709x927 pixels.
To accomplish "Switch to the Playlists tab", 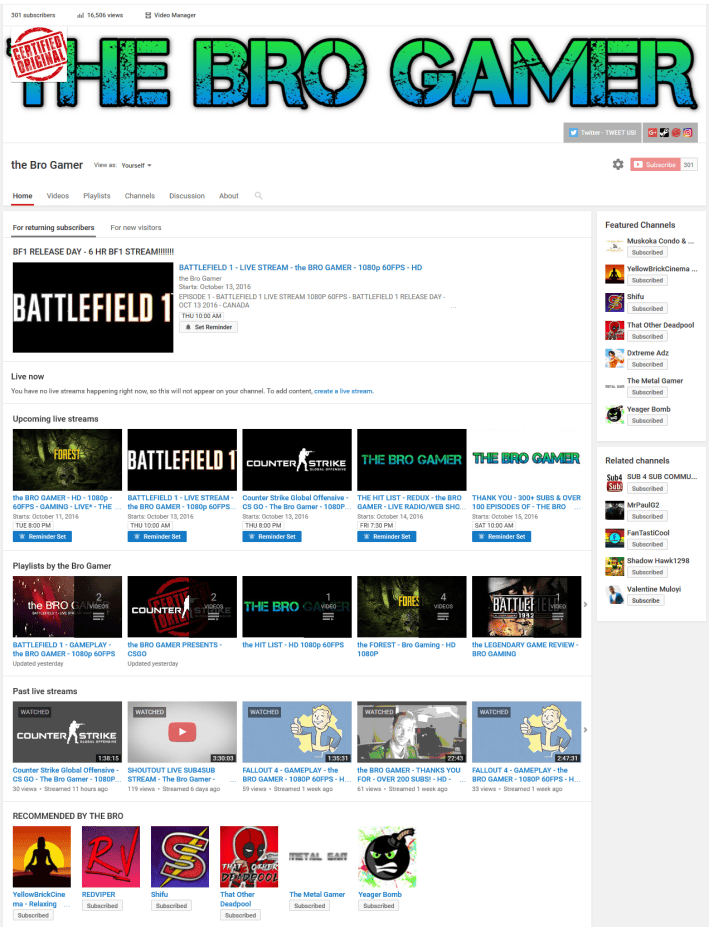I will pyautogui.click(x=96, y=196).
